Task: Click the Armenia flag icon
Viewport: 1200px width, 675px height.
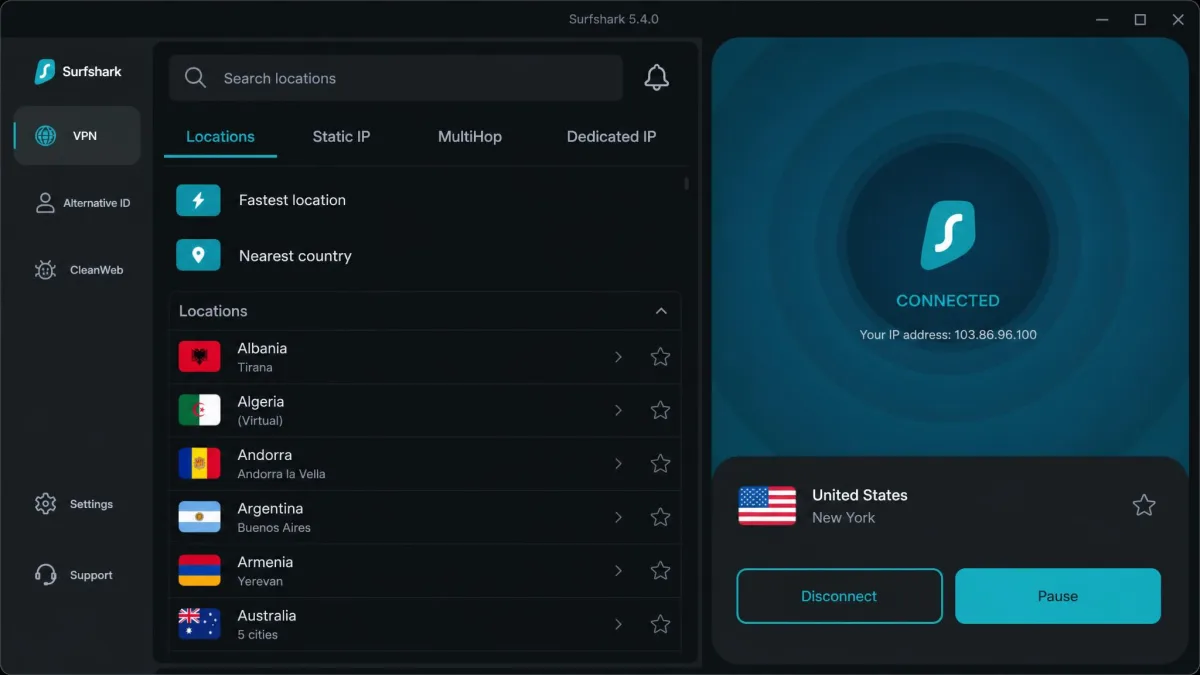Action: (x=199, y=571)
